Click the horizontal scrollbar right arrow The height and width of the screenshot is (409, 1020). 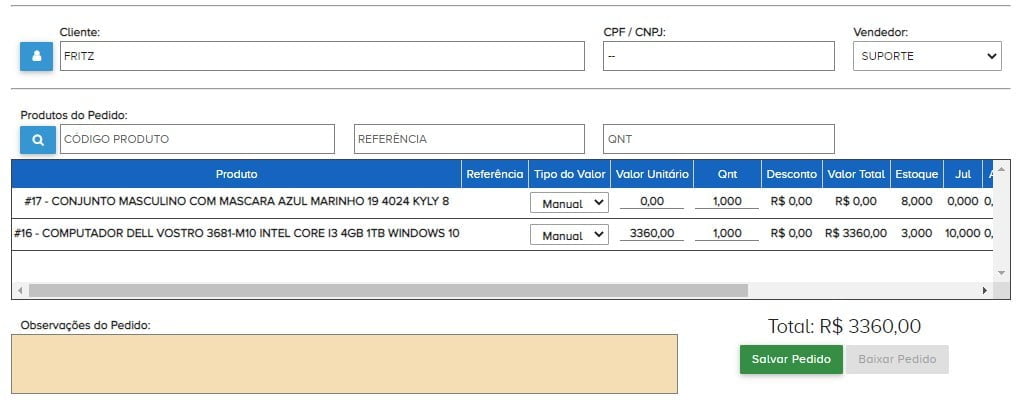pos(984,291)
